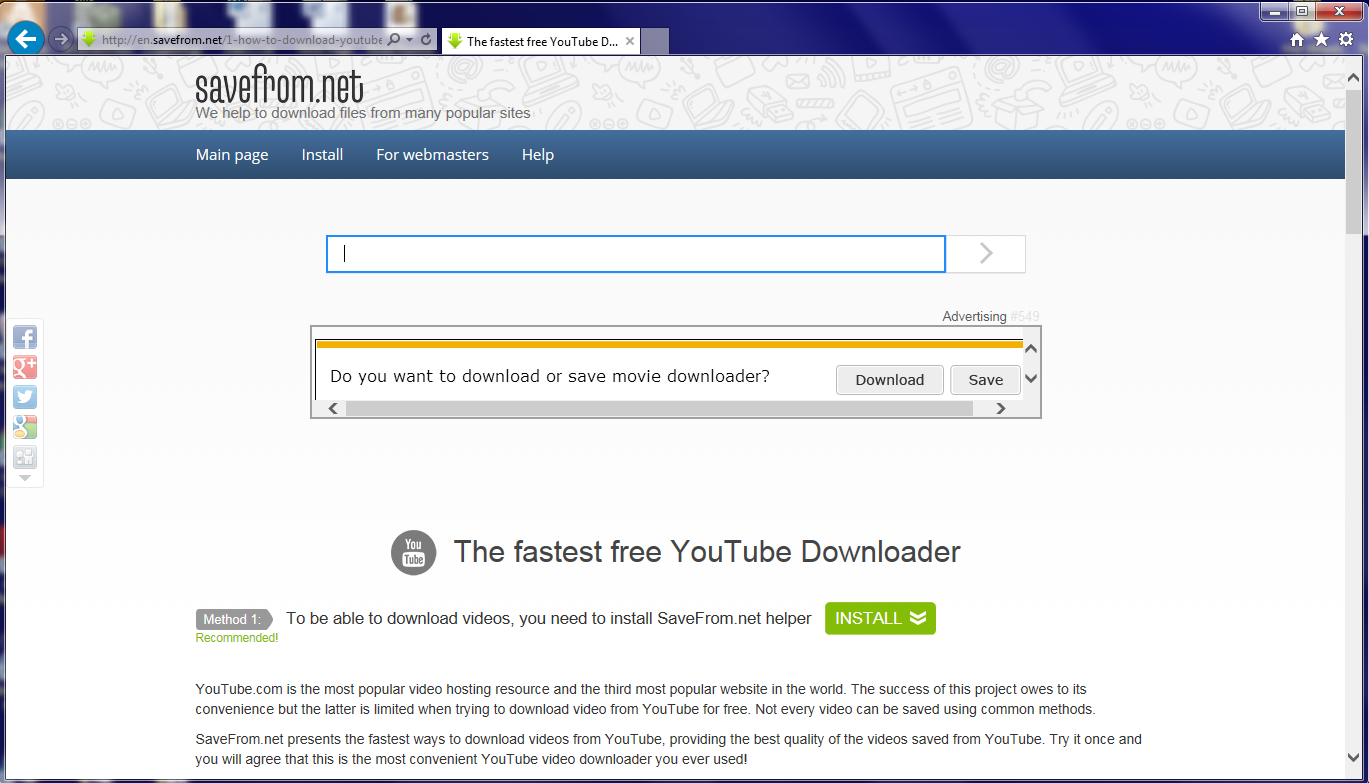Open the Main page menu item
This screenshot has height=783, width=1369.
(x=232, y=155)
